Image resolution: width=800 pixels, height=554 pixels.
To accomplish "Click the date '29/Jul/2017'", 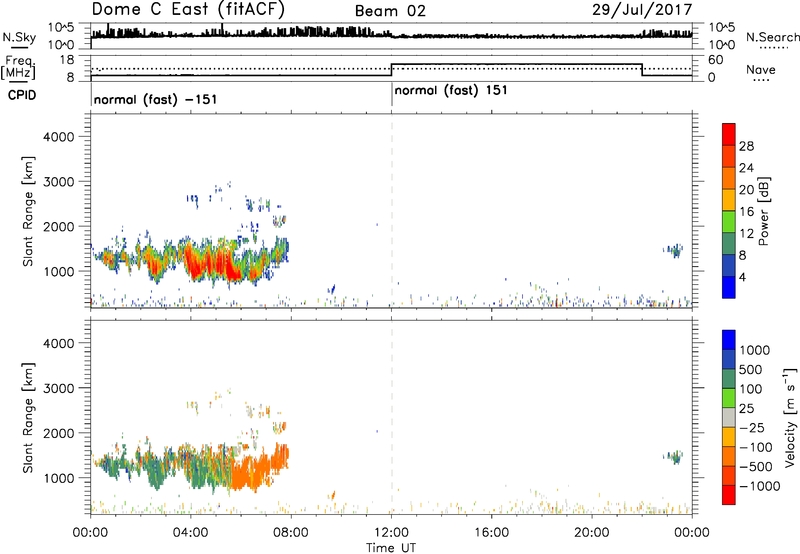I will pos(642,9).
